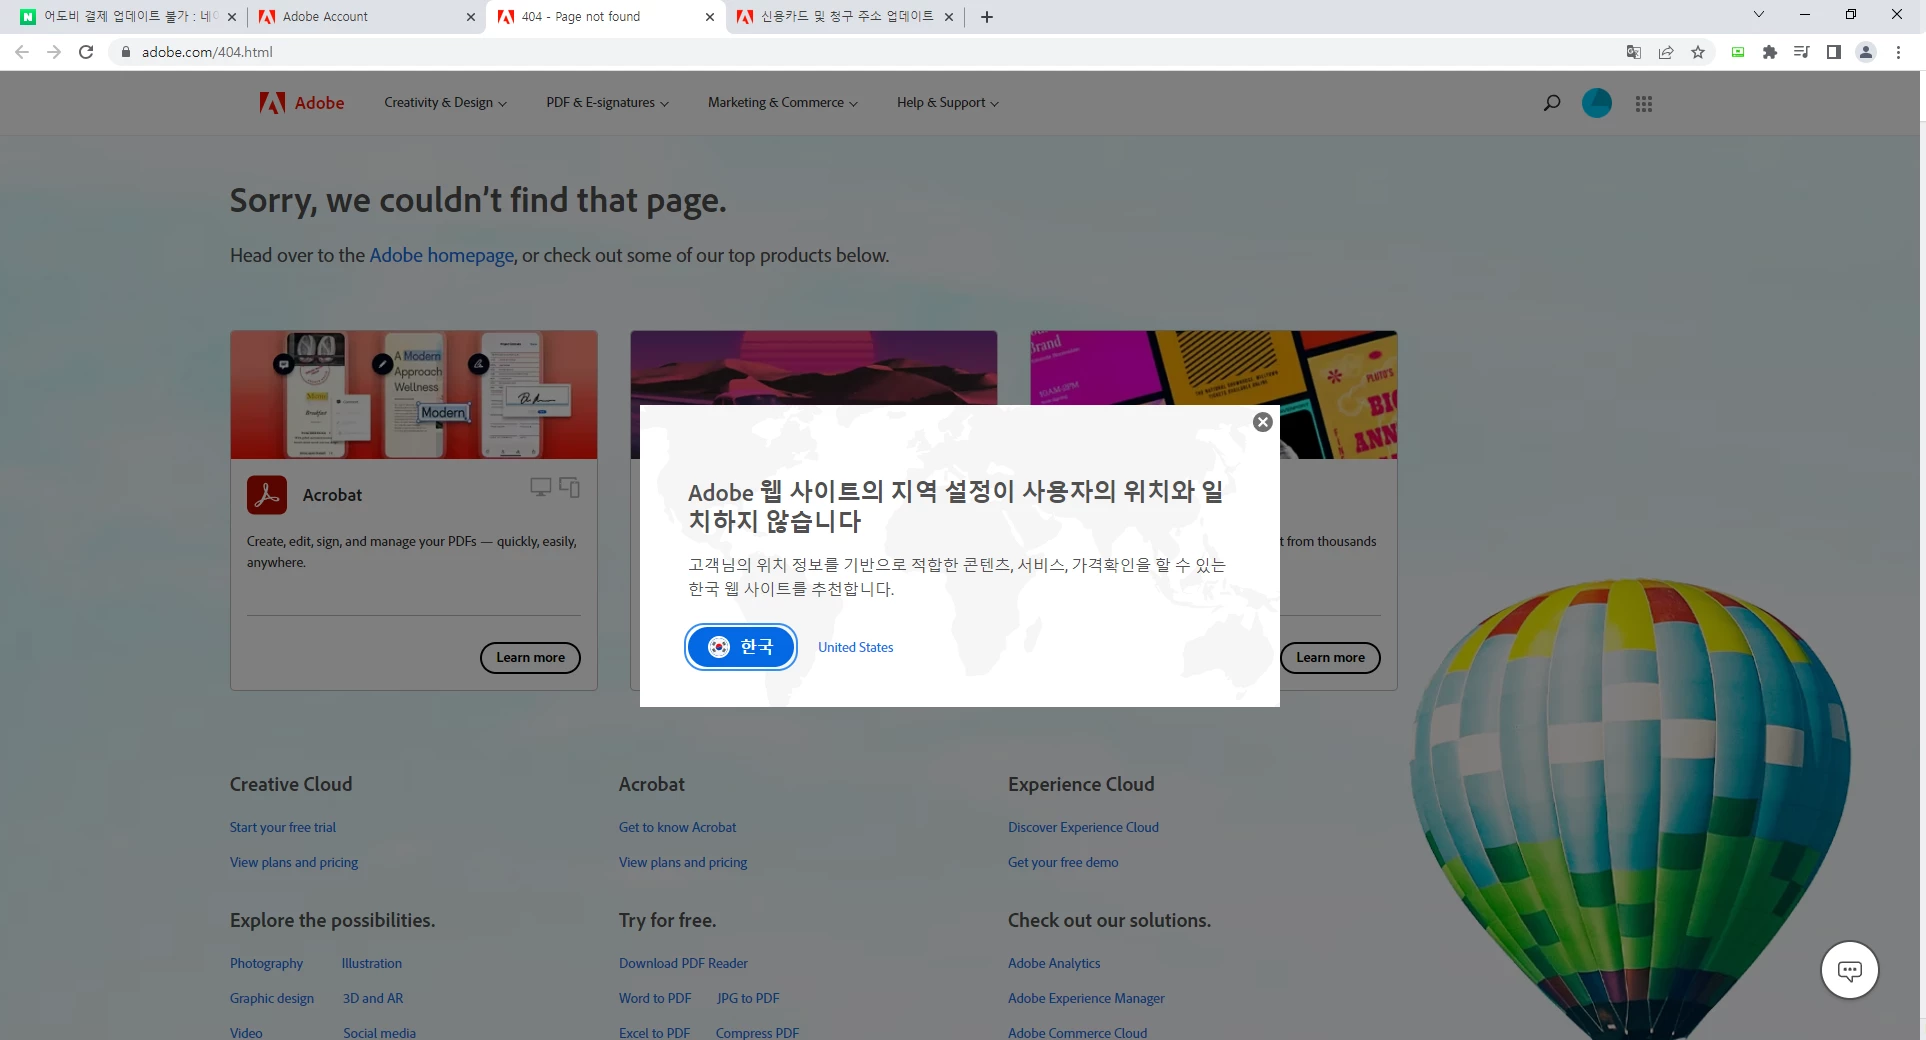Click the mobile devices icon on the Acrobat card
The width and height of the screenshot is (1926, 1040).
click(569, 487)
